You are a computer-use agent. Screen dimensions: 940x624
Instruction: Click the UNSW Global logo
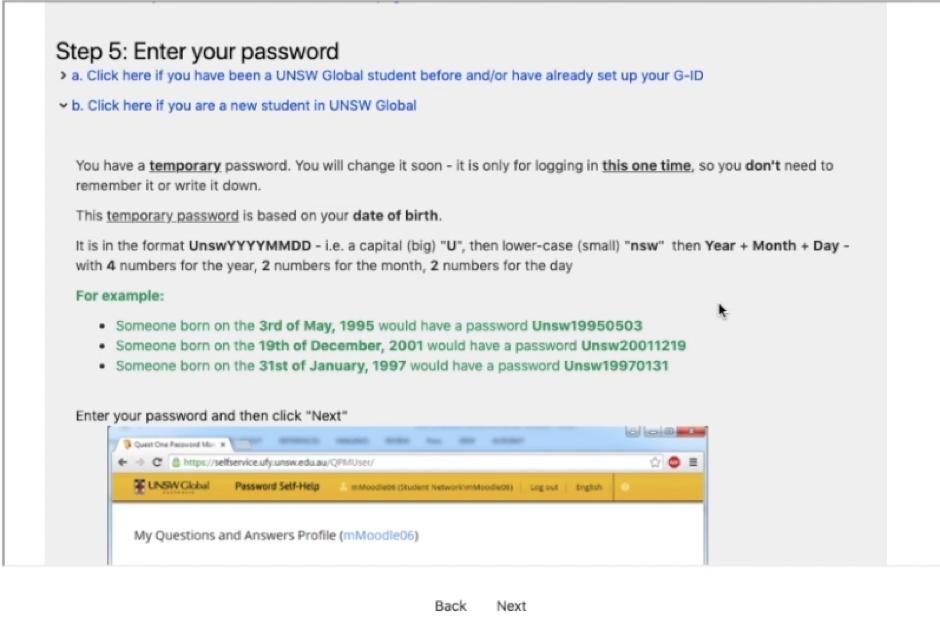click(x=171, y=487)
